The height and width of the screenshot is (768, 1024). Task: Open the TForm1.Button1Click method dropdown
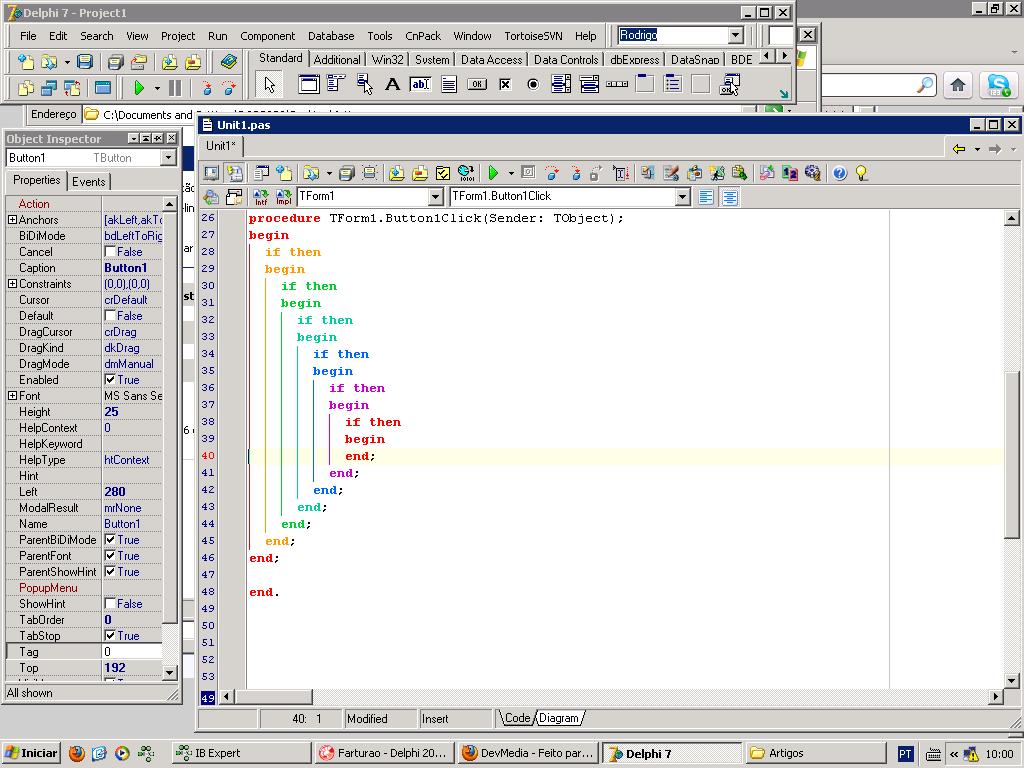tap(682, 197)
